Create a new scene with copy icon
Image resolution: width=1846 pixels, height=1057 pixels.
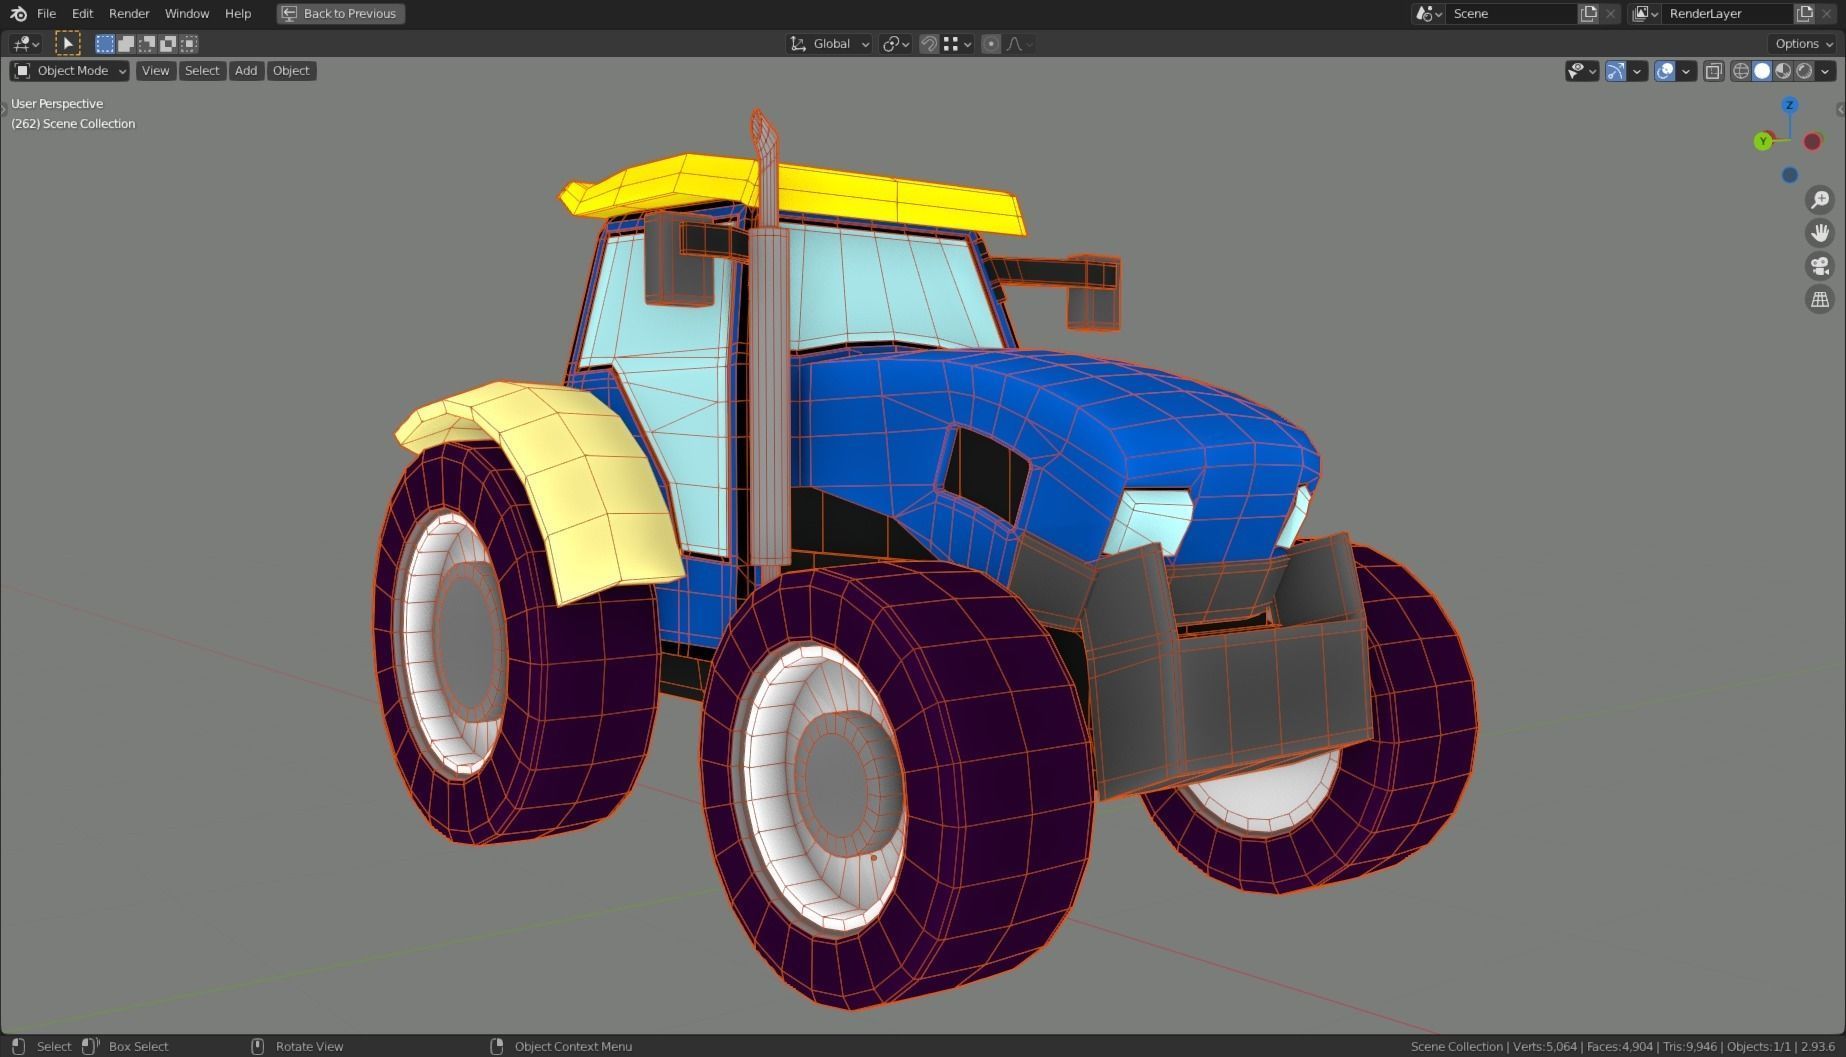point(1589,13)
